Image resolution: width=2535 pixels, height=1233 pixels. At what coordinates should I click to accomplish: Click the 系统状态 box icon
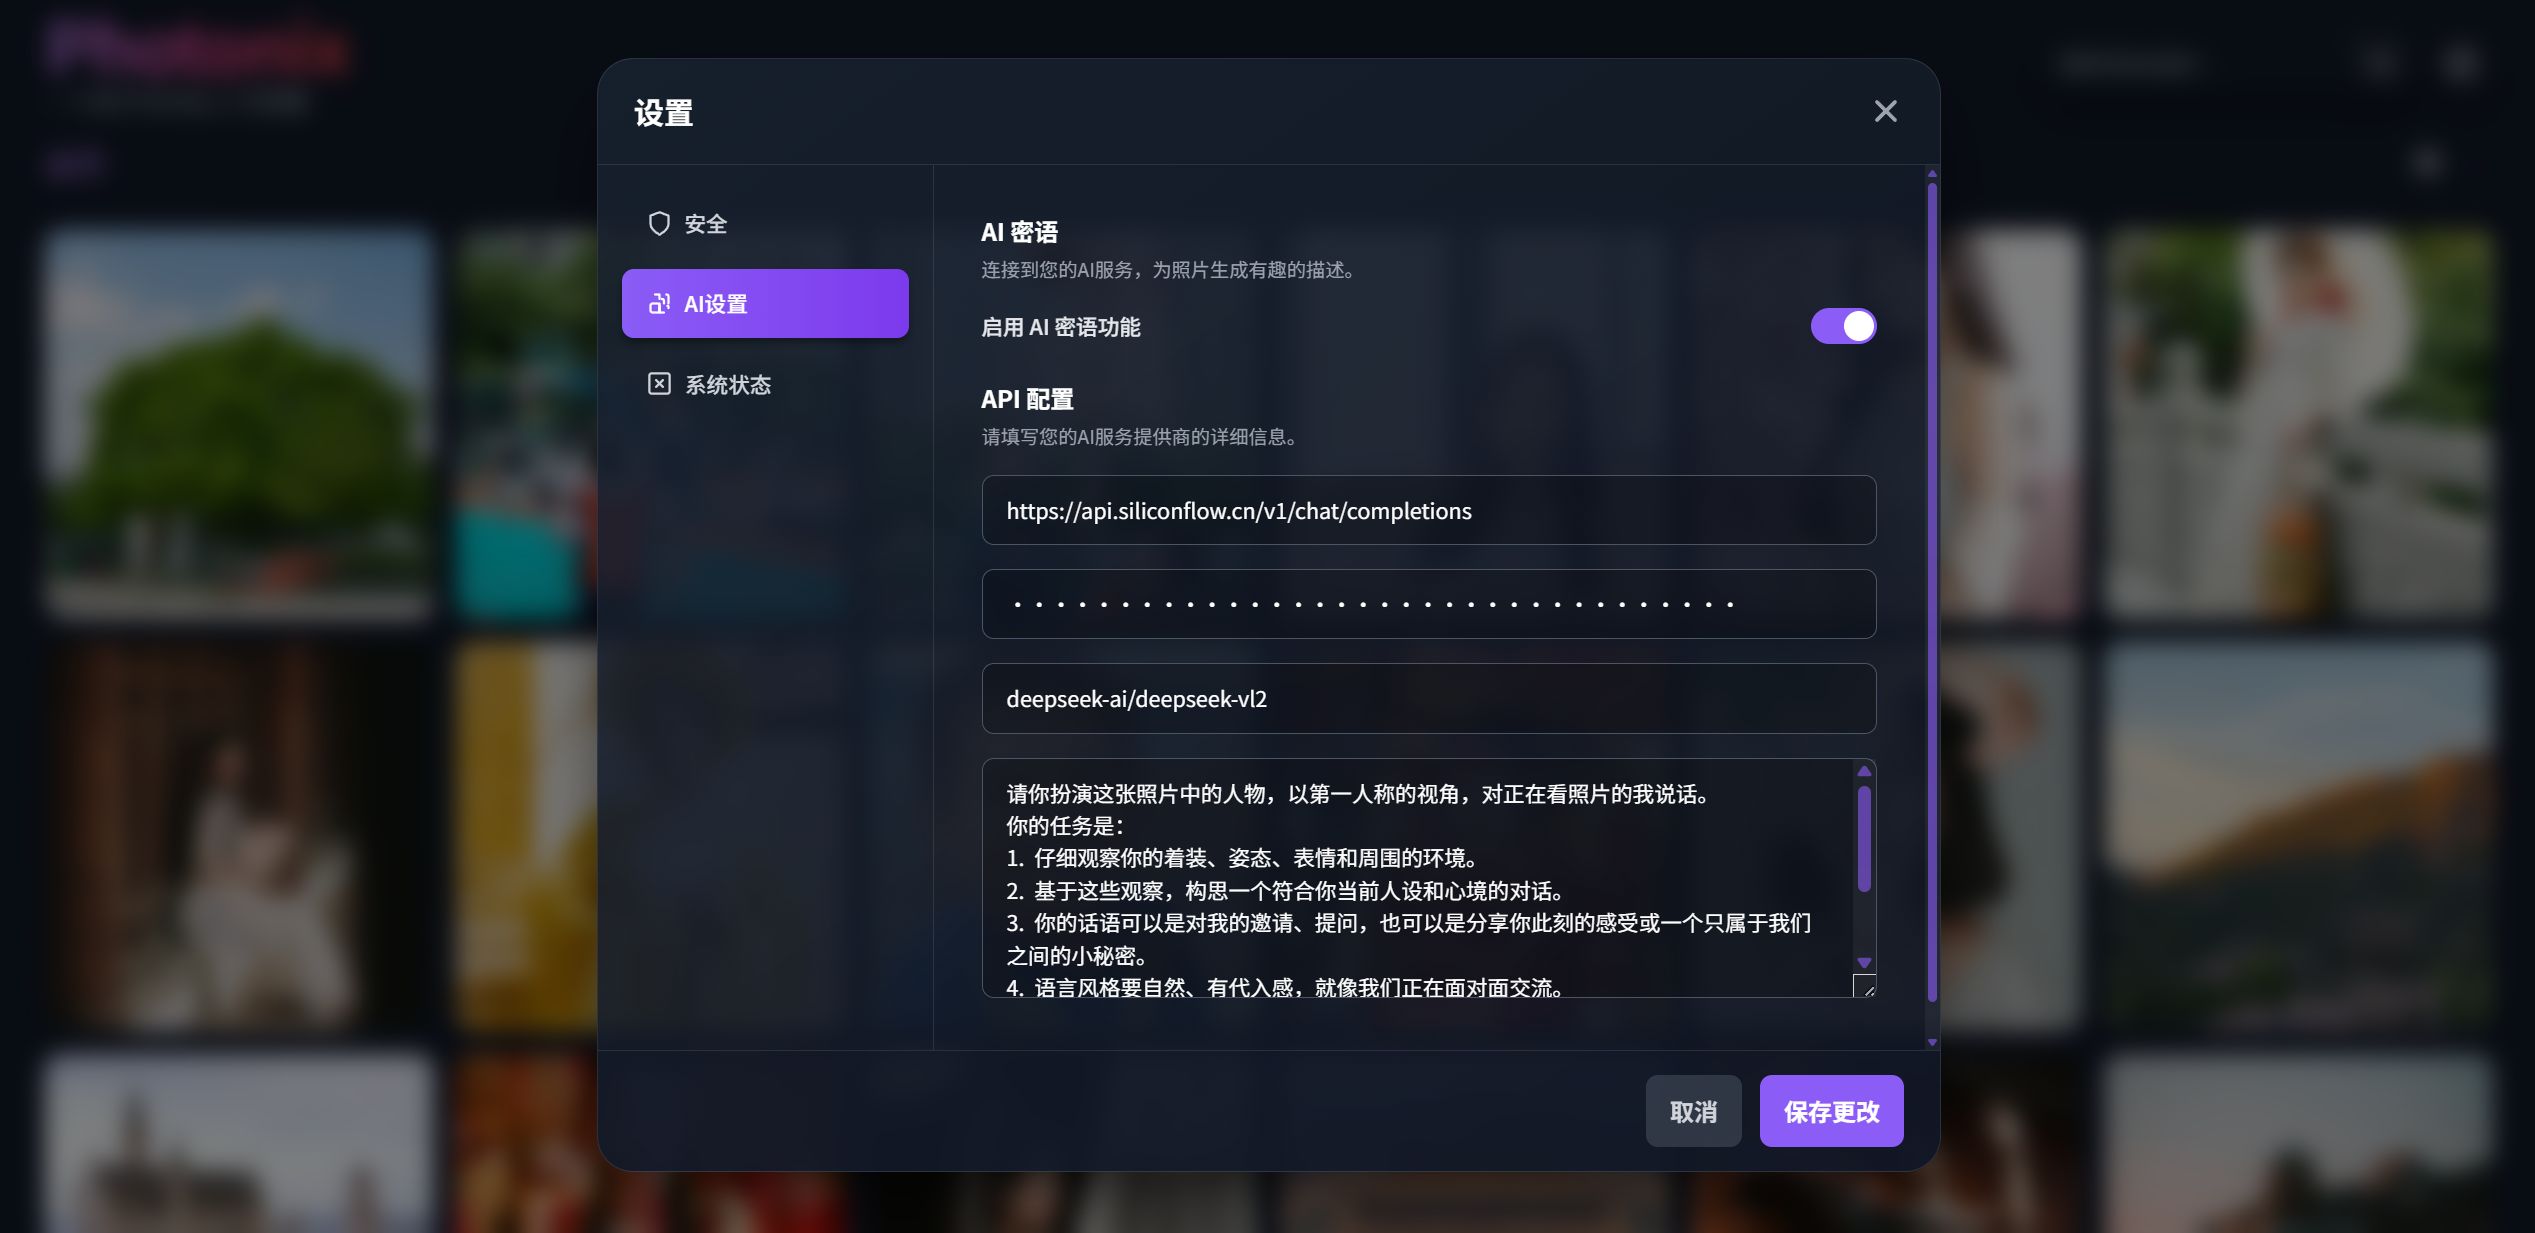(659, 384)
